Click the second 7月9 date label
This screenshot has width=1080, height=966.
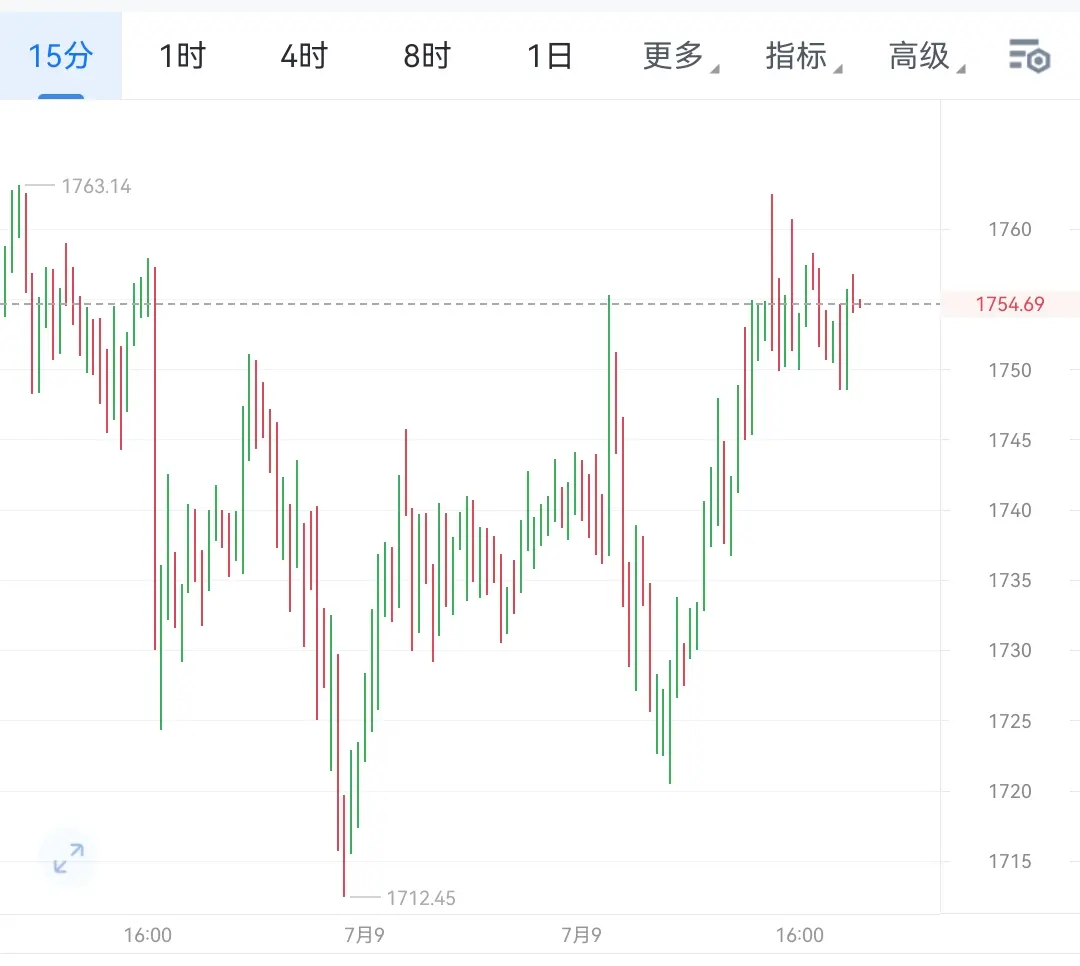pos(581,935)
